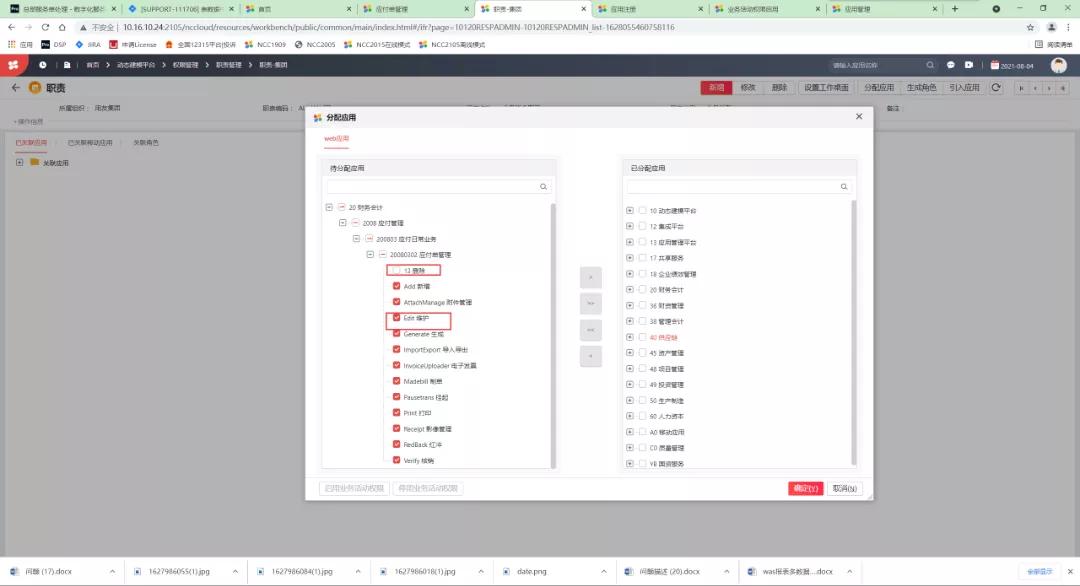Expand the 40 供应链 node

click(630, 337)
